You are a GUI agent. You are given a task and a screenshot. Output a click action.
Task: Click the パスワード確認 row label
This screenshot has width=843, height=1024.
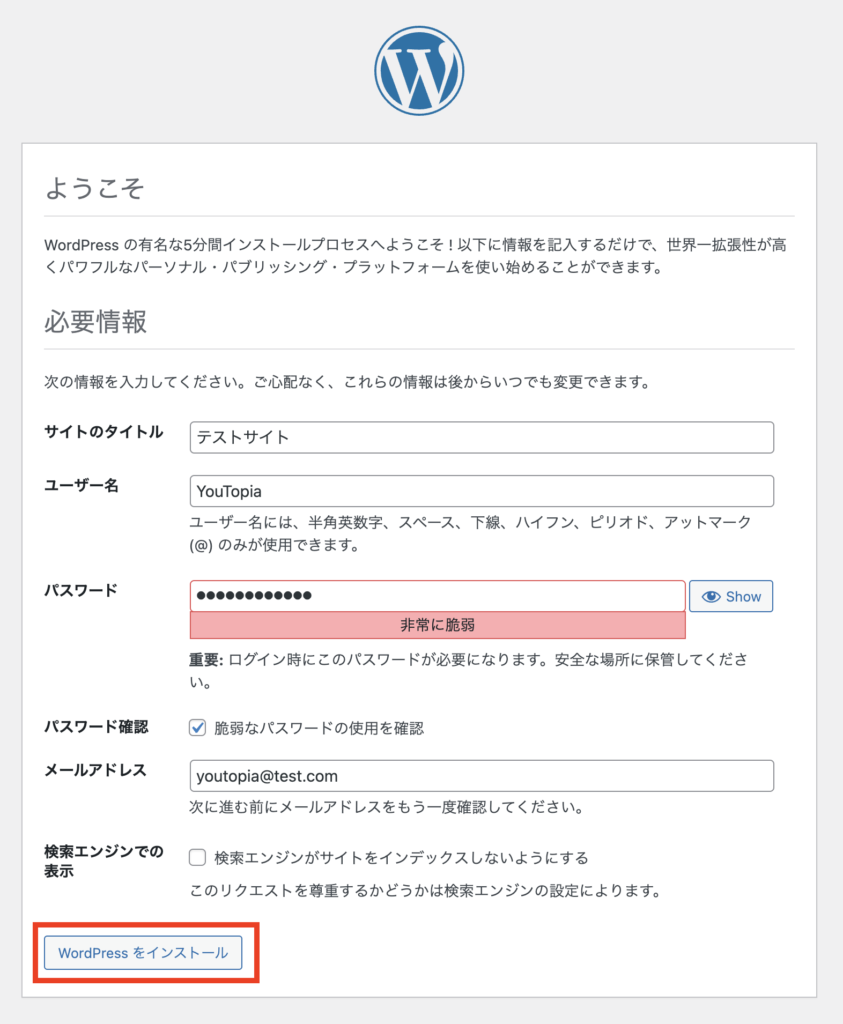(x=96, y=727)
